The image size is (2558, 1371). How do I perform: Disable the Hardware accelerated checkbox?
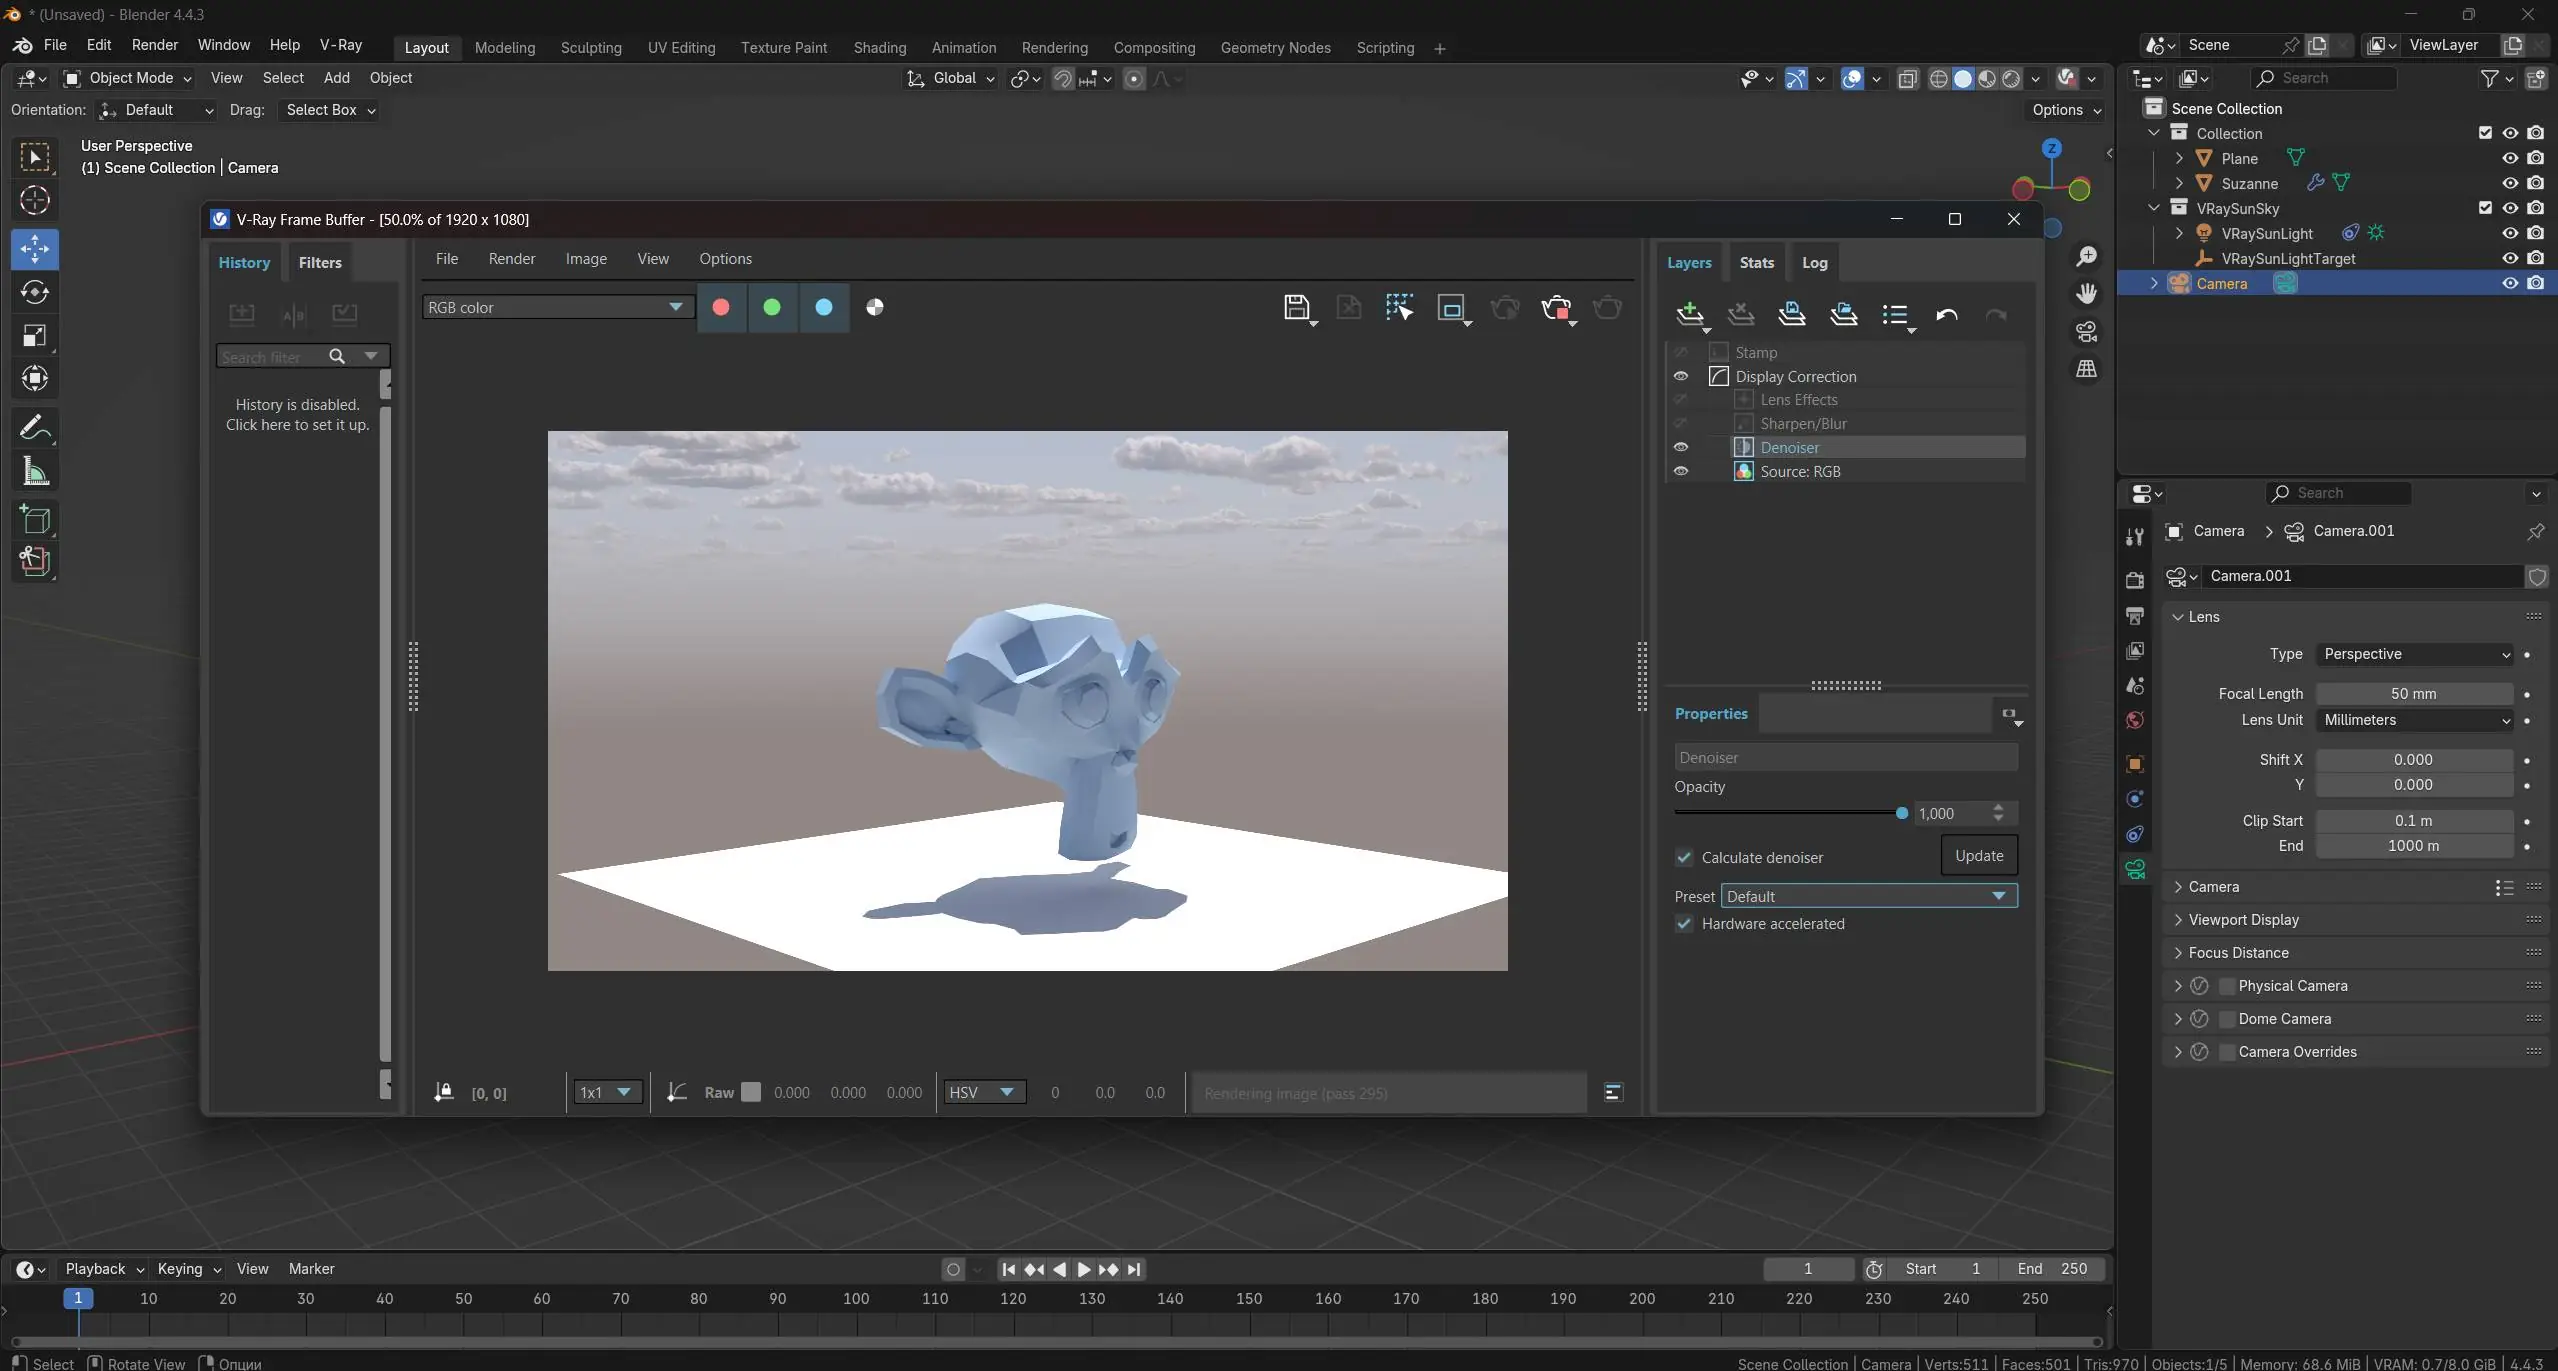1685,924
